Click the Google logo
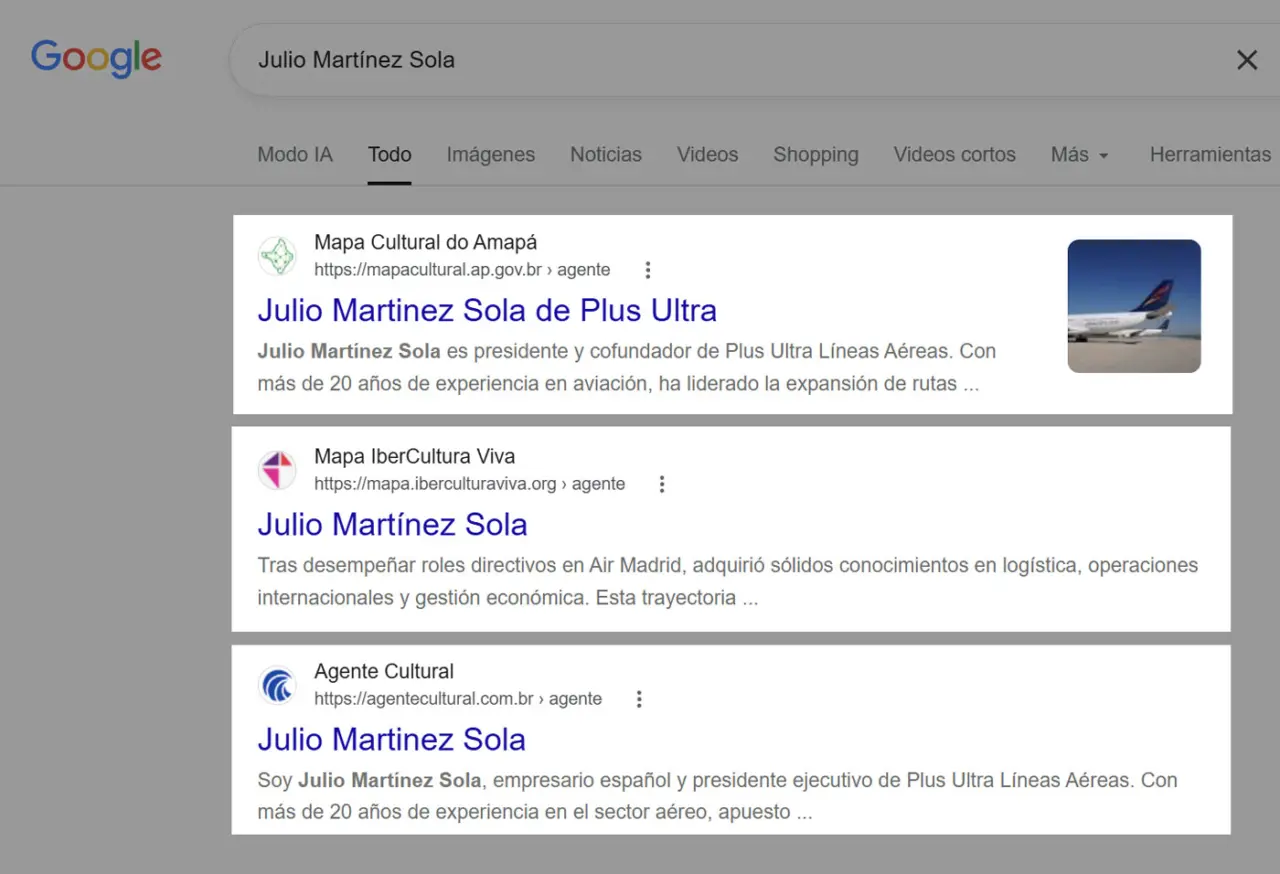Screen dimensions: 1280x874 pos(96,58)
